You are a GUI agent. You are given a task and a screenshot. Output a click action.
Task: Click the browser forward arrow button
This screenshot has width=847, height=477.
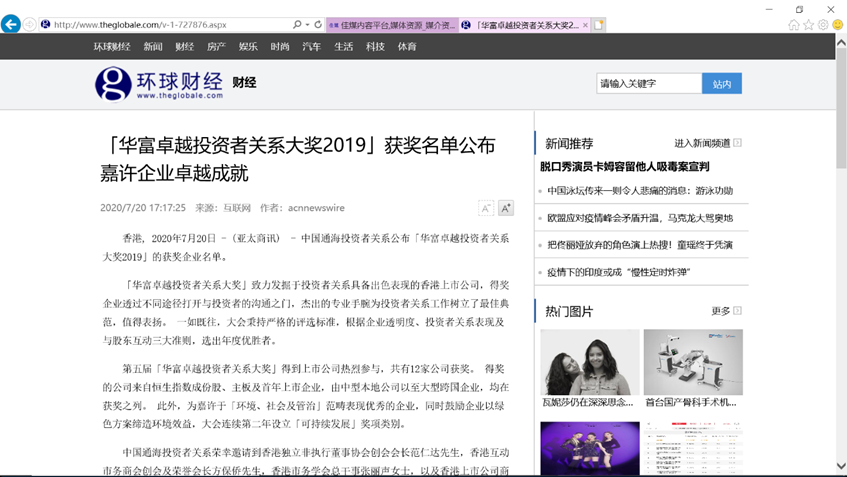point(30,24)
